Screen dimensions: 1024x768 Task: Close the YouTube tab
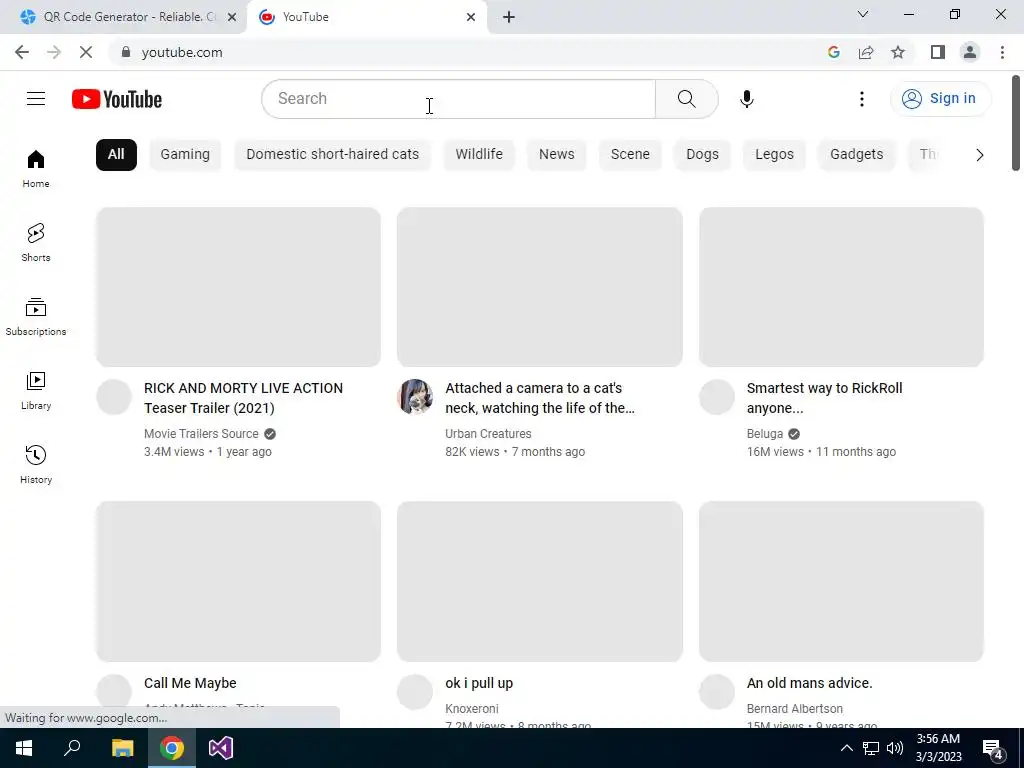[x=471, y=17]
